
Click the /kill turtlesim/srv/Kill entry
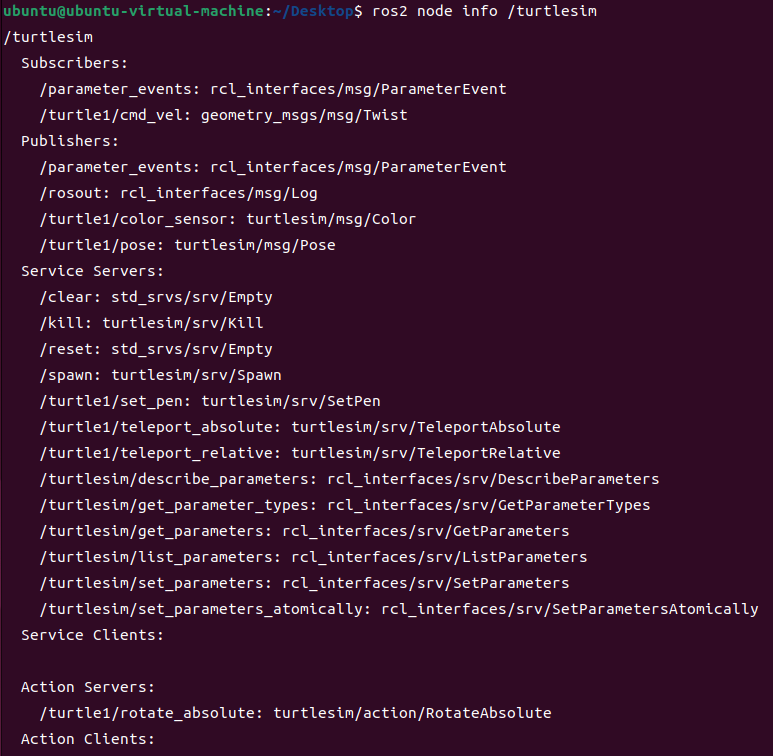(x=152, y=323)
